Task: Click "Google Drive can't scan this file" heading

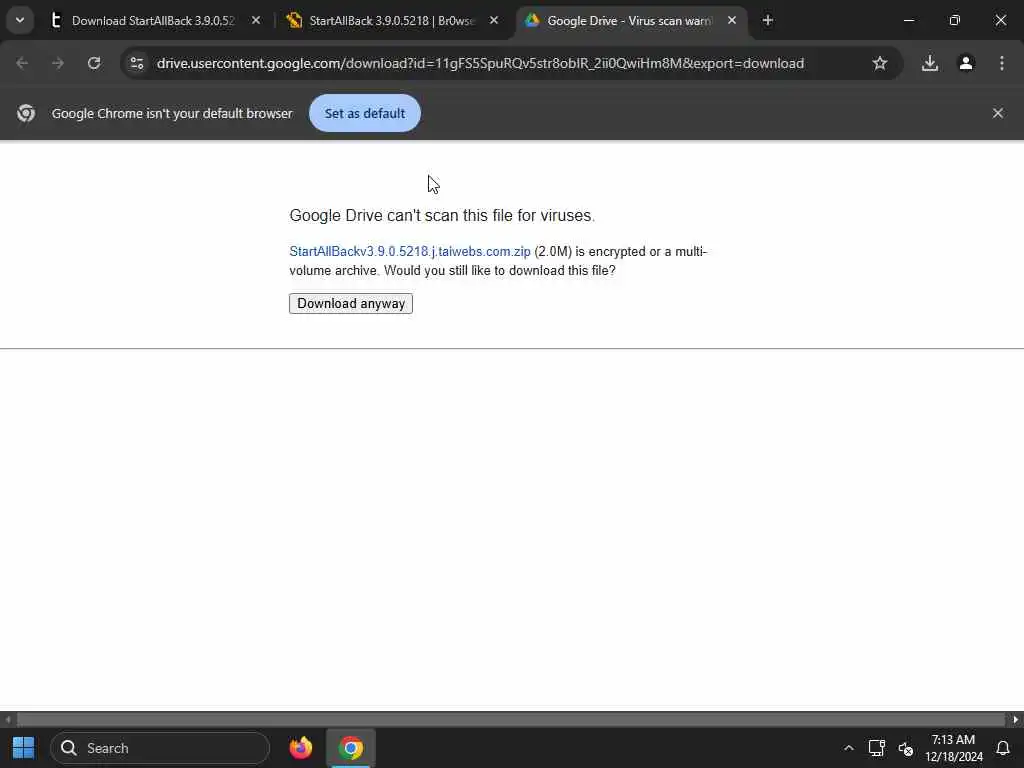Action: tap(442, 216)
